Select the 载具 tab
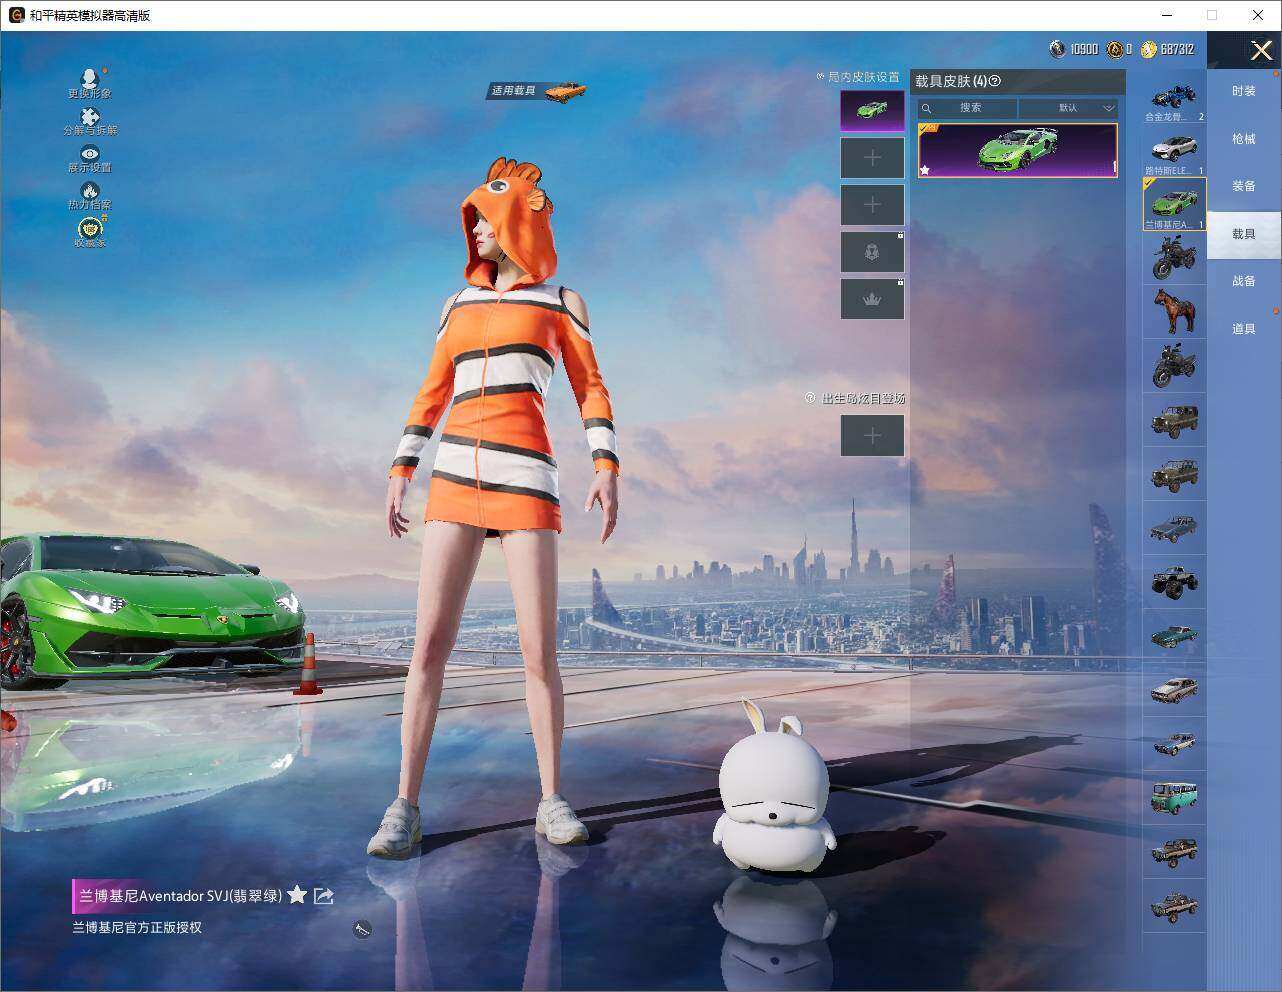 (1243, 234)
